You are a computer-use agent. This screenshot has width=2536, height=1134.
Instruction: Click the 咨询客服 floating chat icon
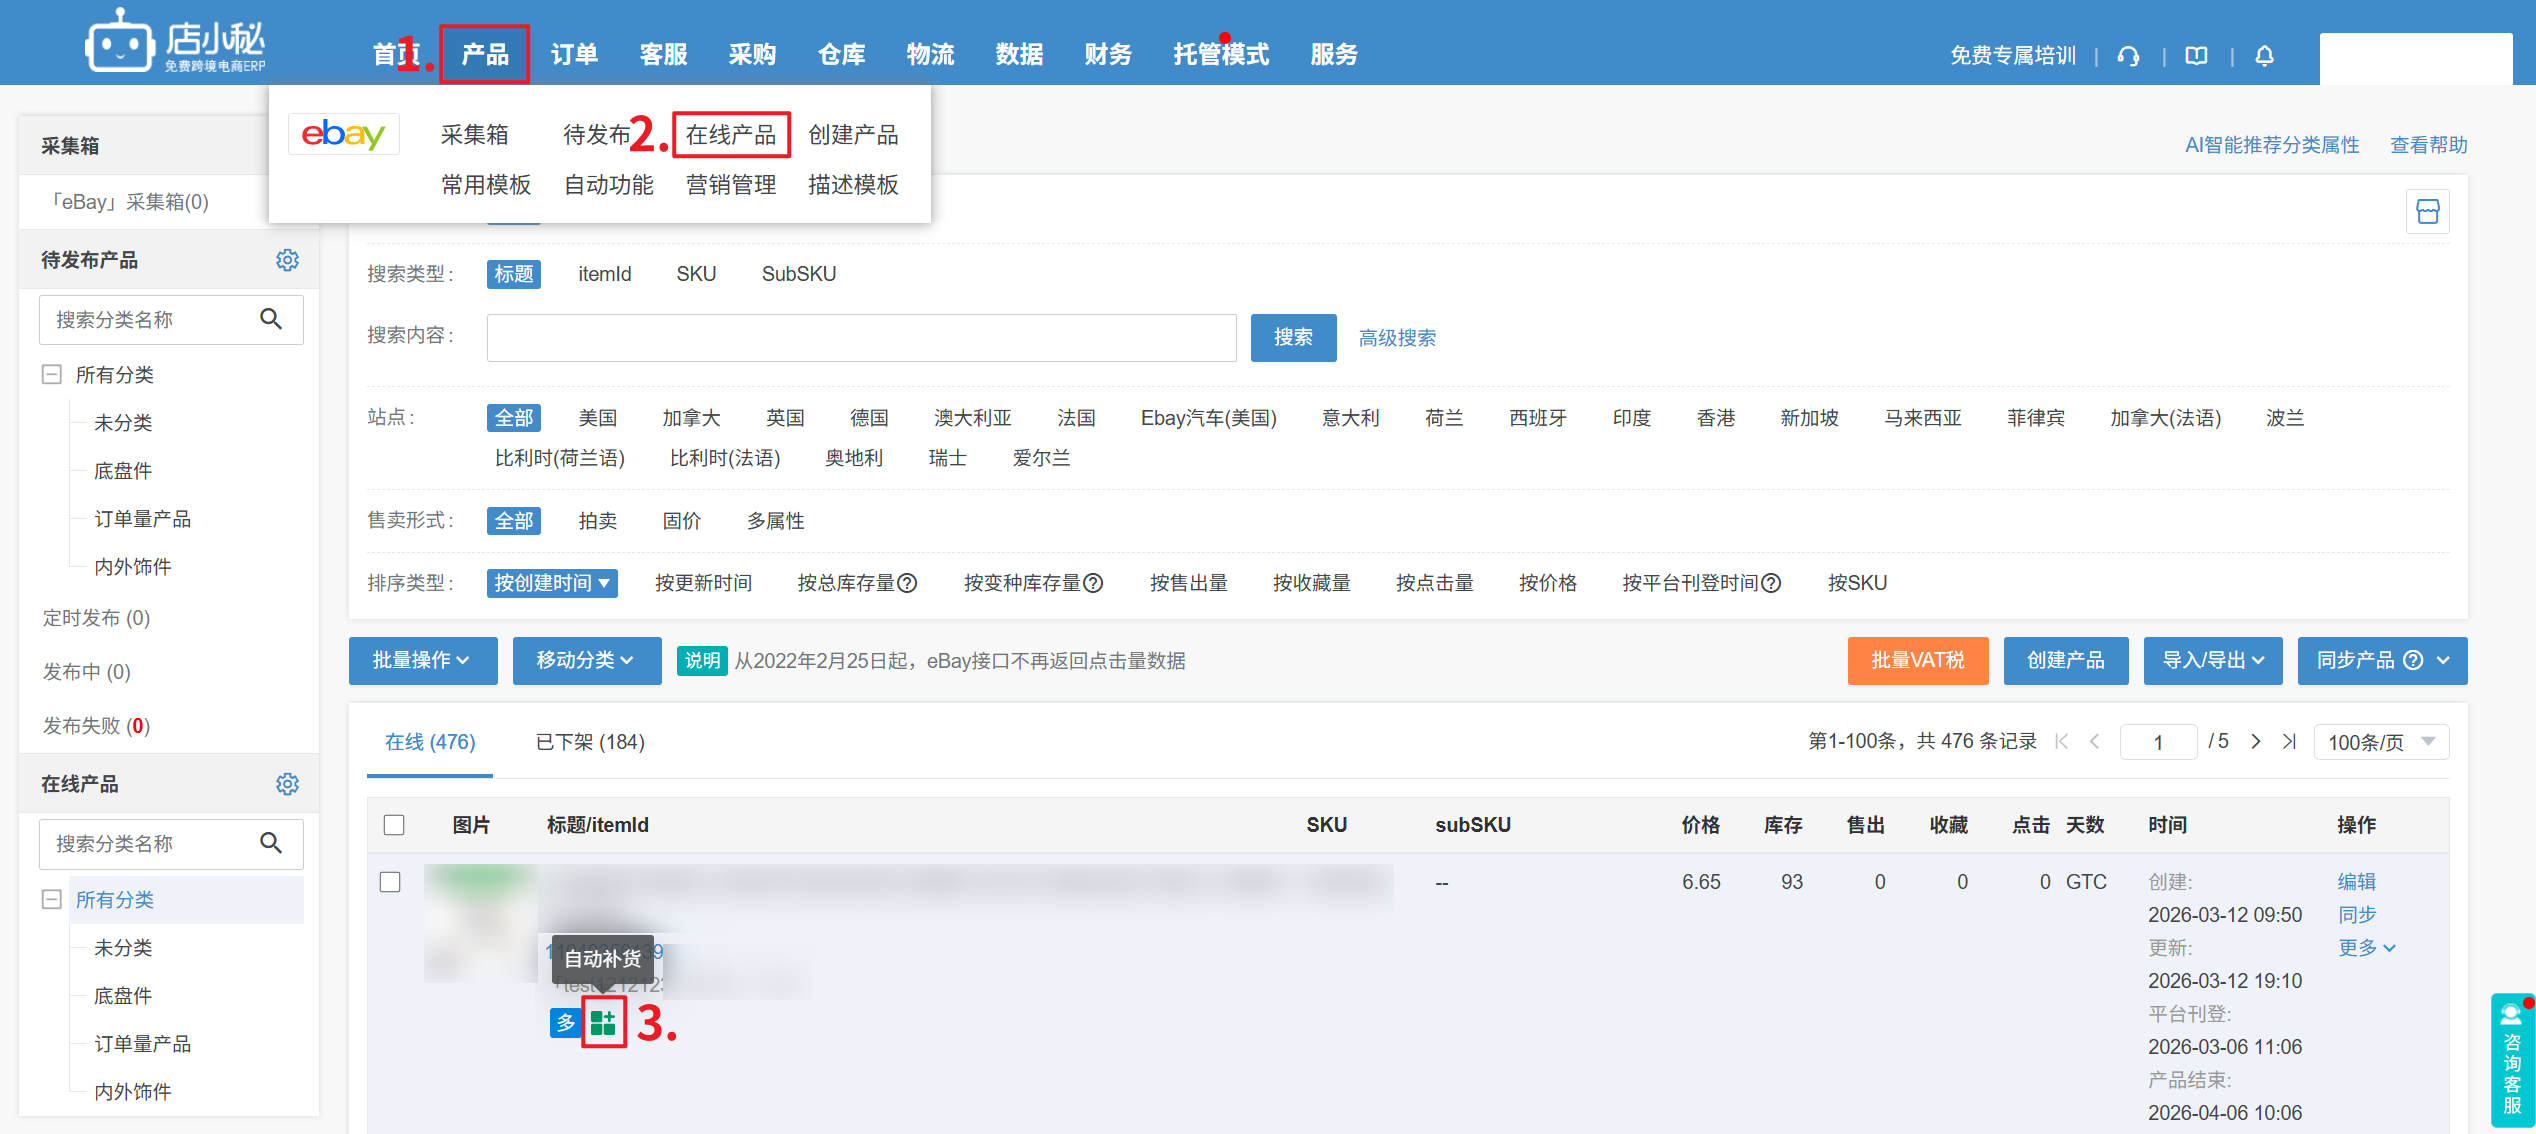pyautogui.click(x=2512, y=1060)
